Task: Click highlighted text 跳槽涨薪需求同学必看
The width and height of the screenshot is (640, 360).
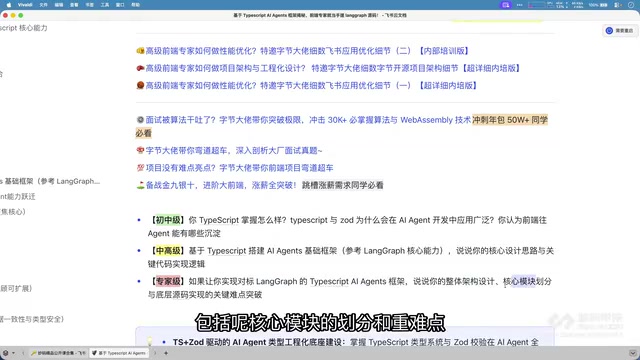Action: tap(343, 185)
